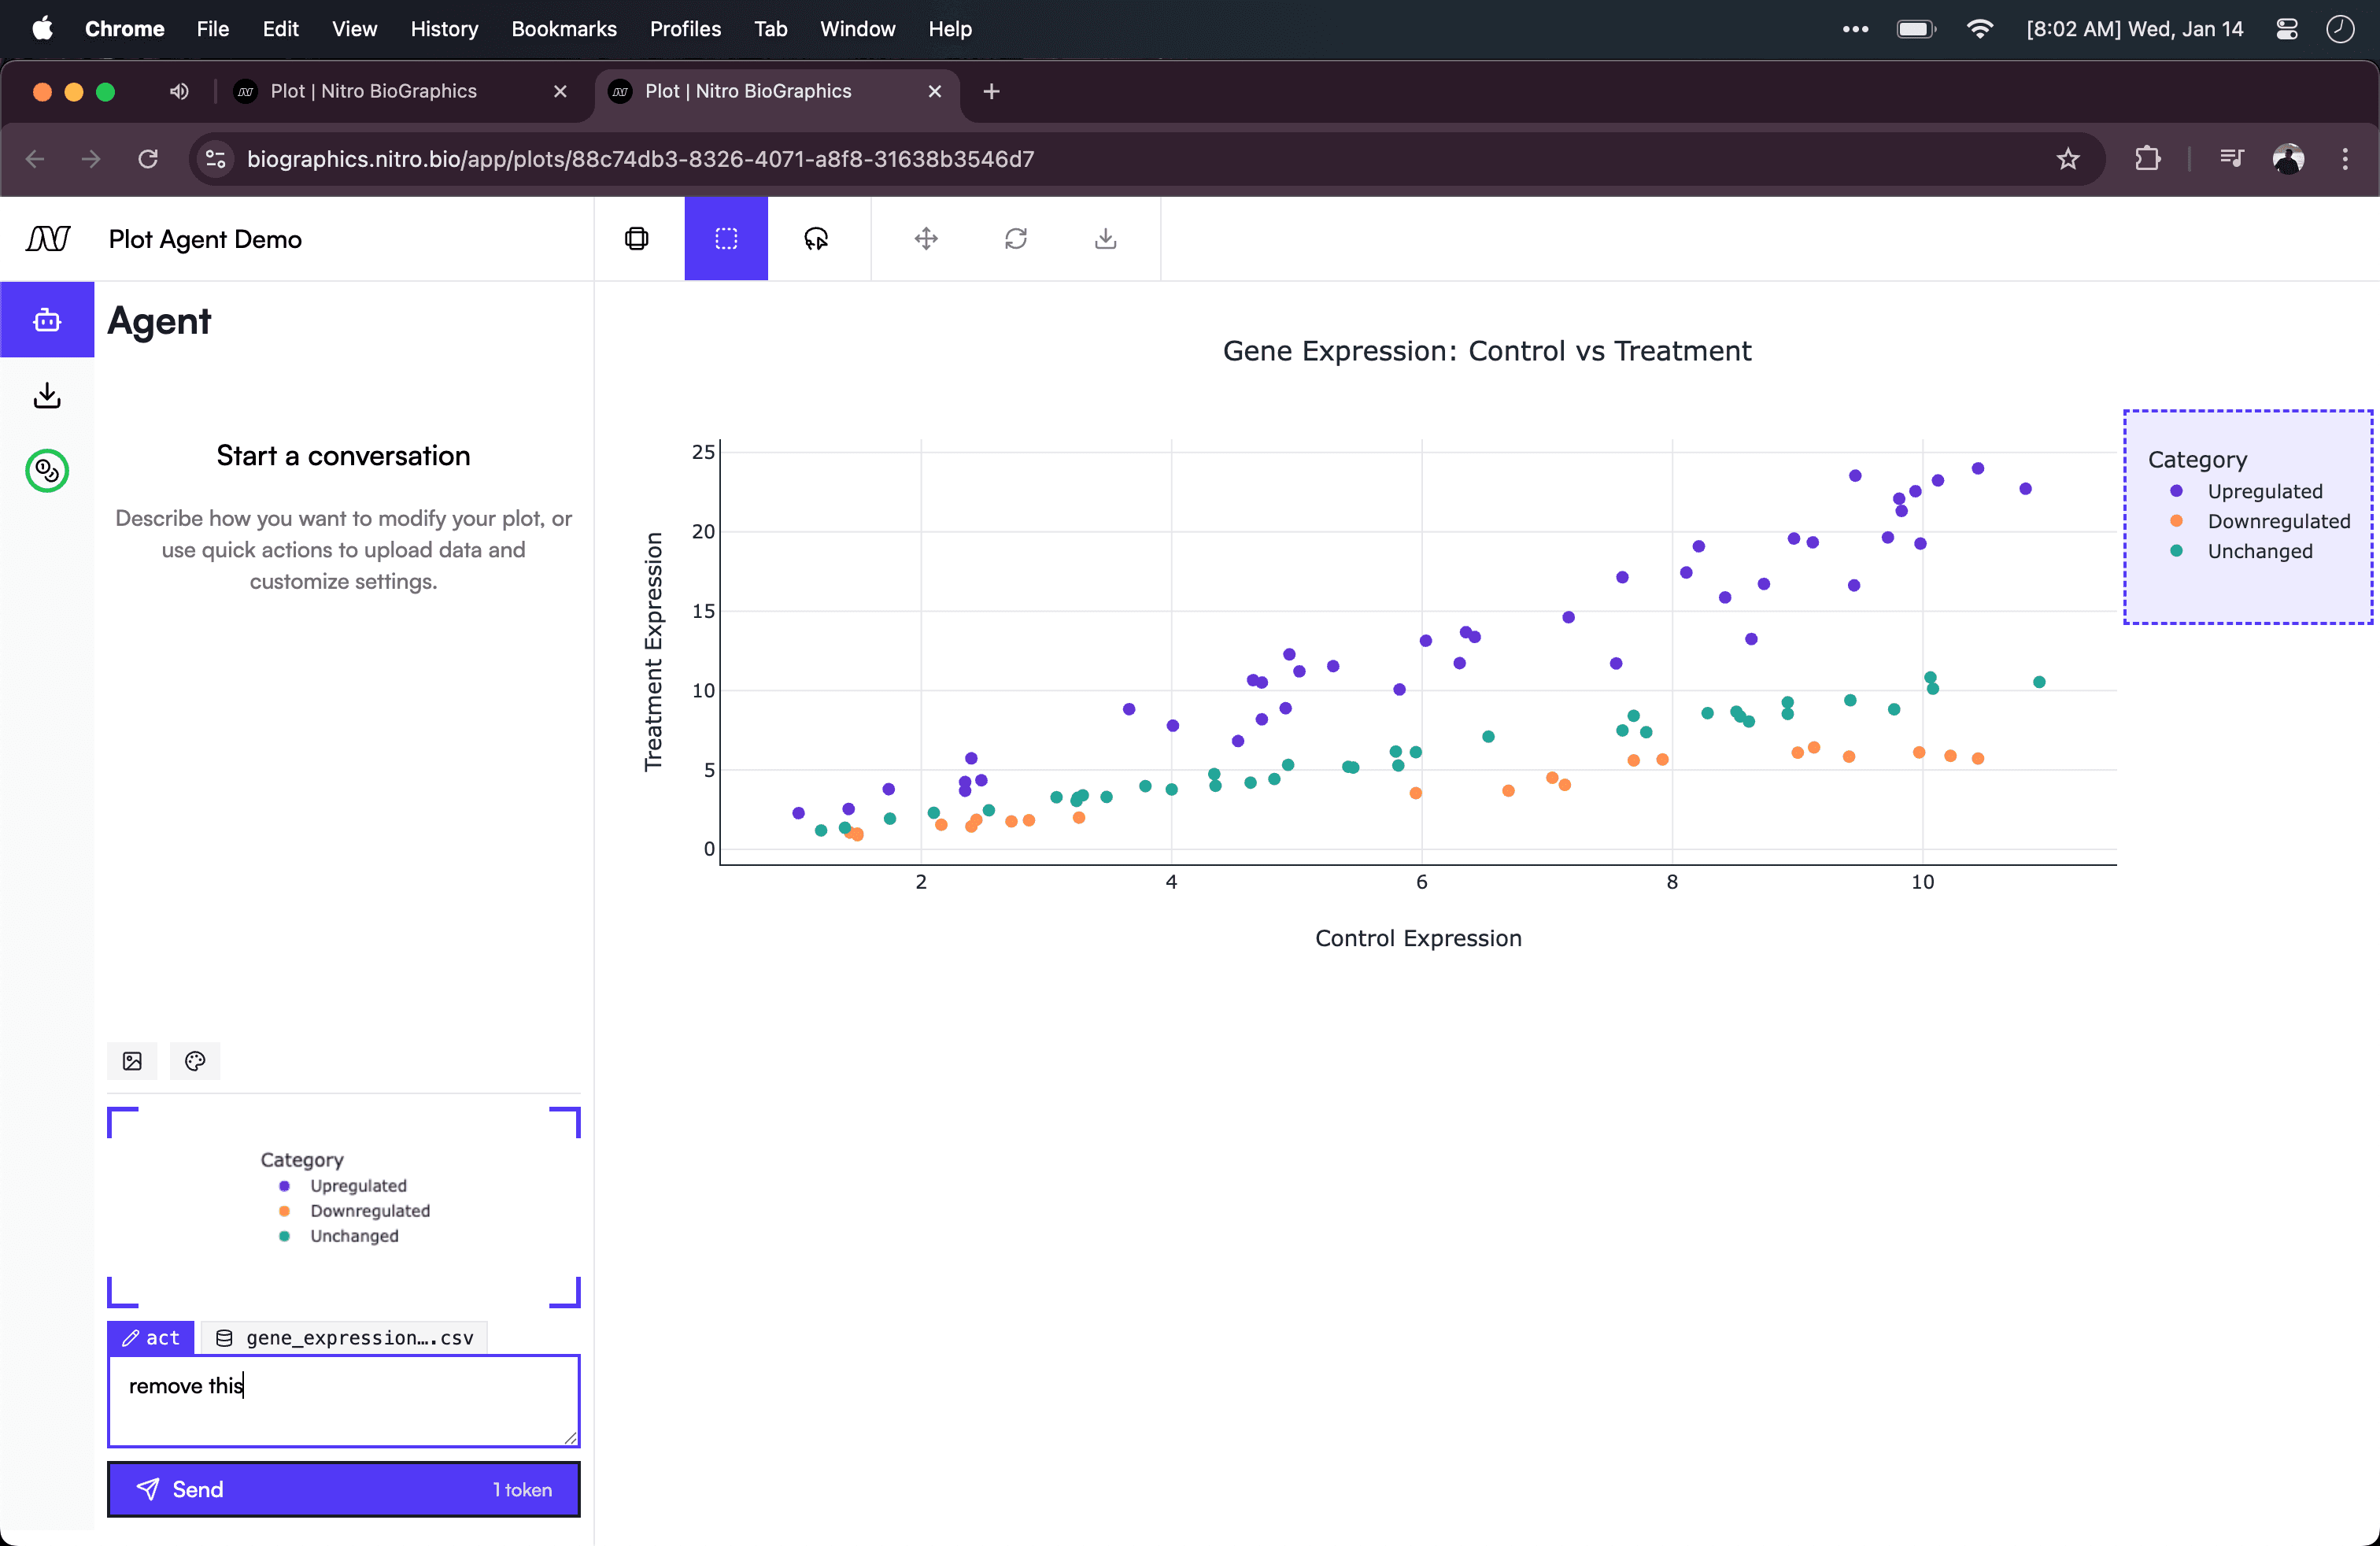Open the gene_expression csv dataset selector

(345, 1338)
